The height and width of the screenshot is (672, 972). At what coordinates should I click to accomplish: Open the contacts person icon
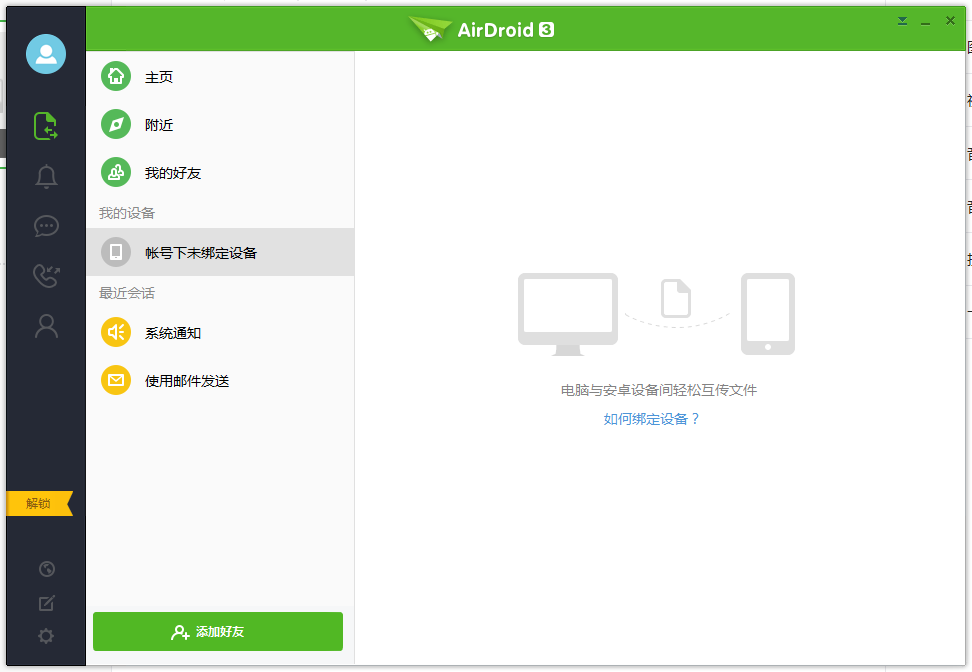point(46,326)
